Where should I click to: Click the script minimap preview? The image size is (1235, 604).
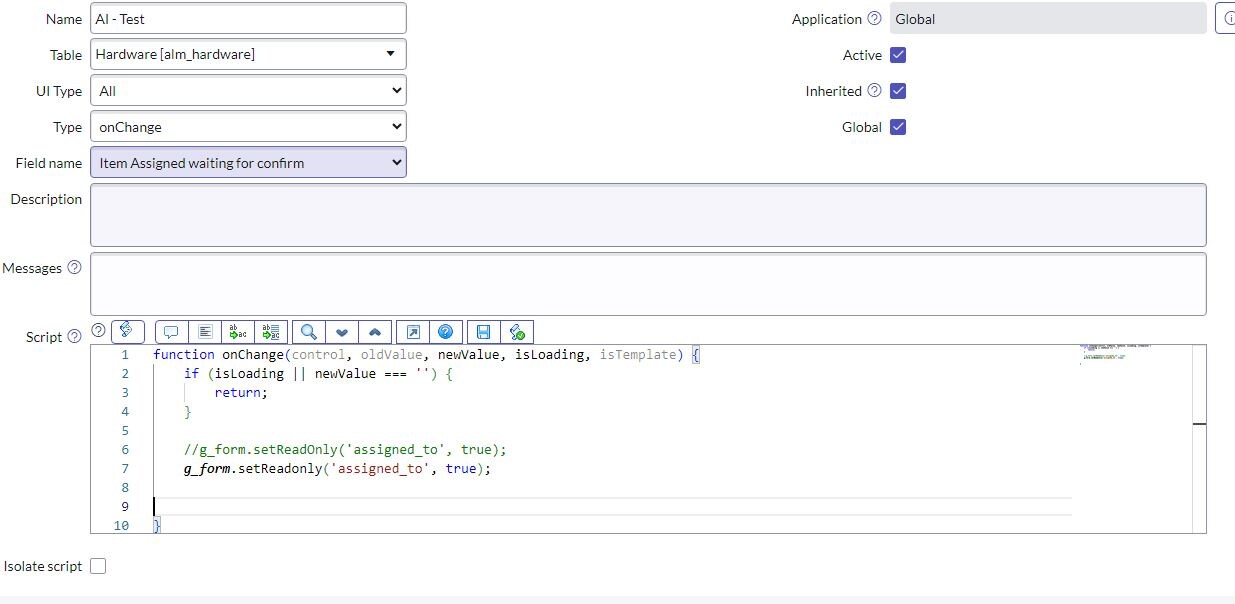point(1115,353)
